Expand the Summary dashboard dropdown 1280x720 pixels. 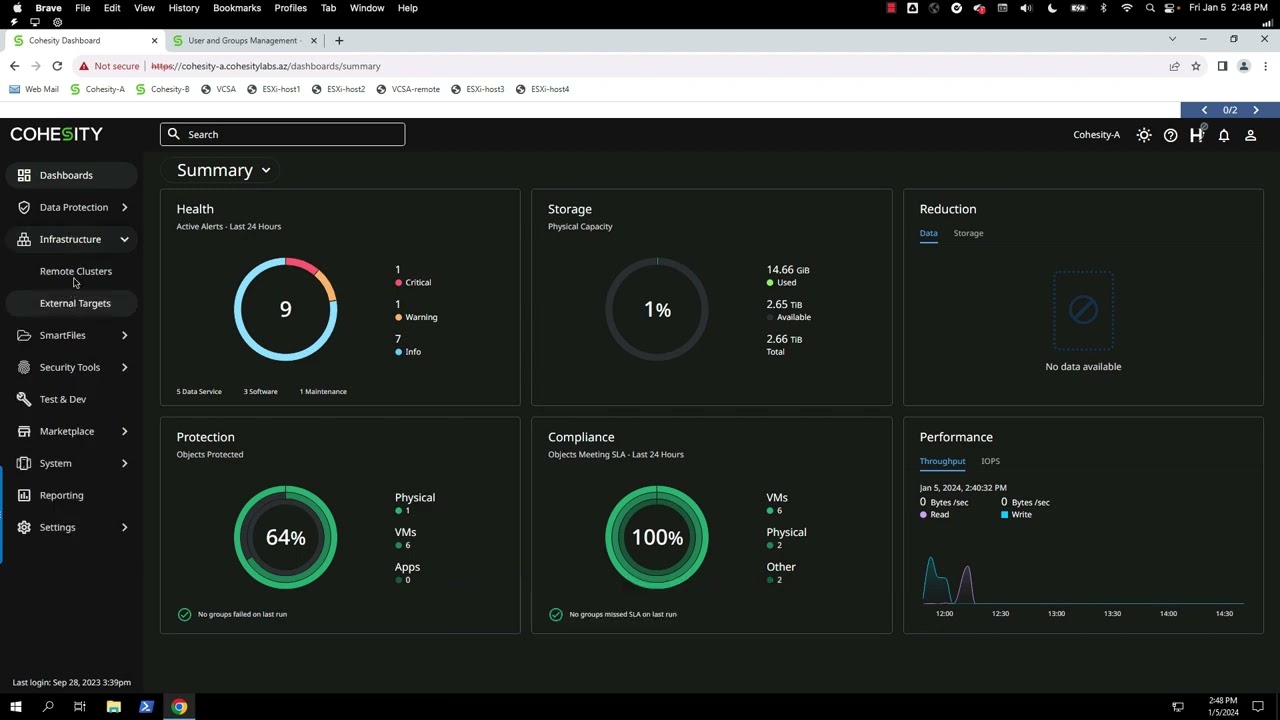coord(224,170)
